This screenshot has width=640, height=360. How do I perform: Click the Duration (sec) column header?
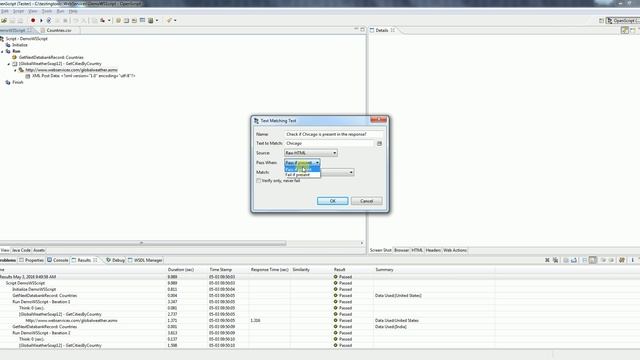tap(180, 270)
